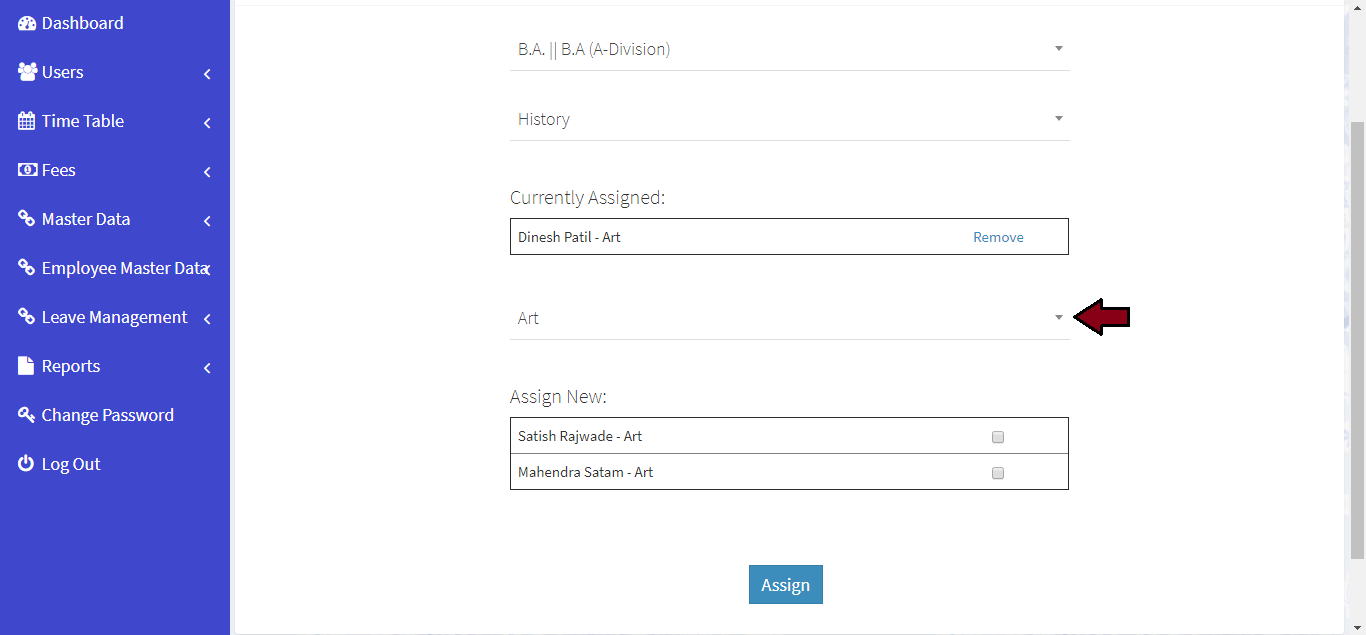Click the Users group icon
The height and width of the screenshot is (635, 1366).
27,72
